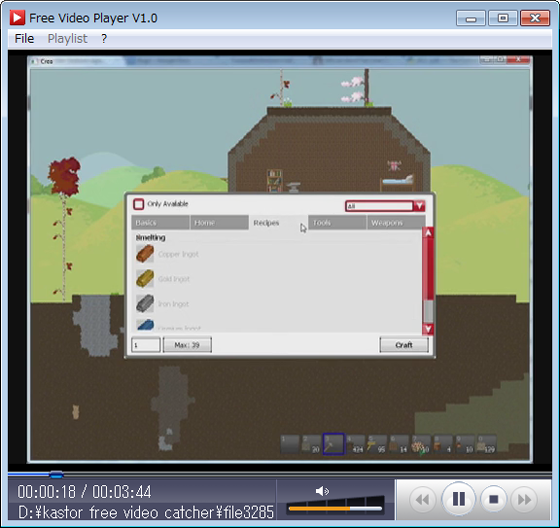Stop the video playback
Image resolution: width=560 pixels, height=528 pixels.
pyautogui.click(x=494, y=499)
